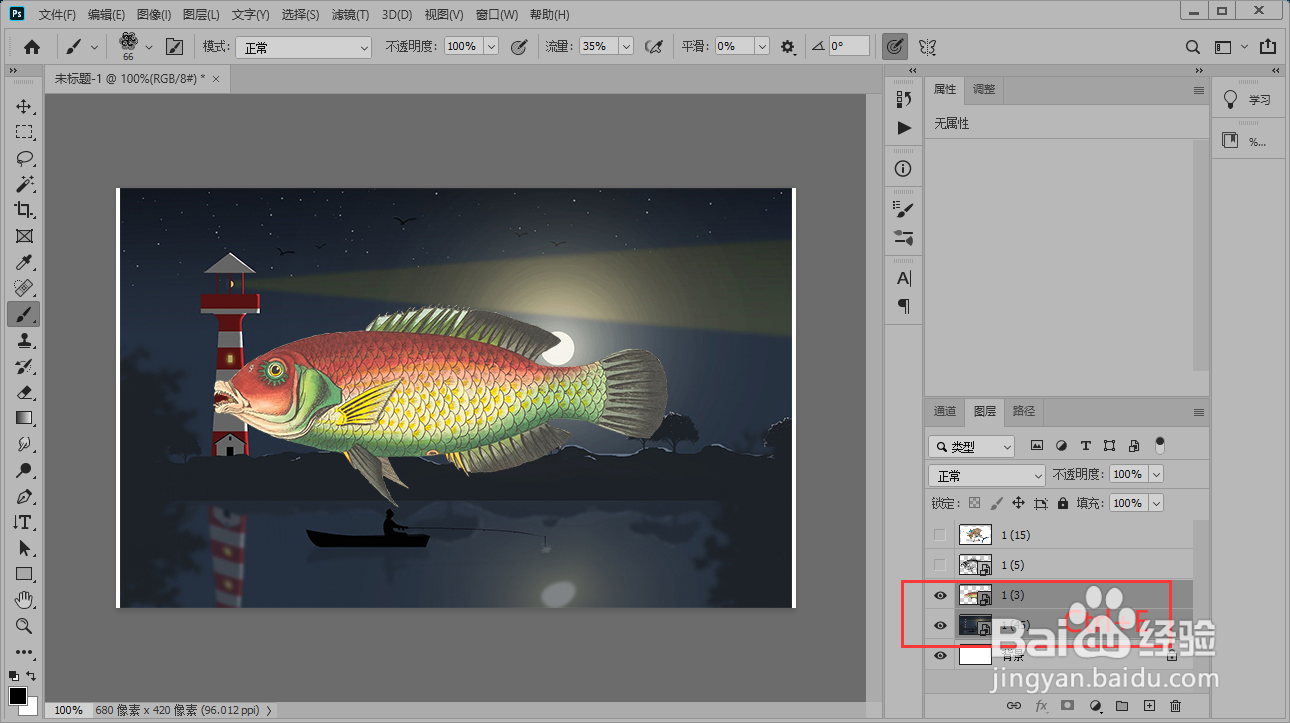
Task: Select the Eraser tool
Action: [24, 392]
